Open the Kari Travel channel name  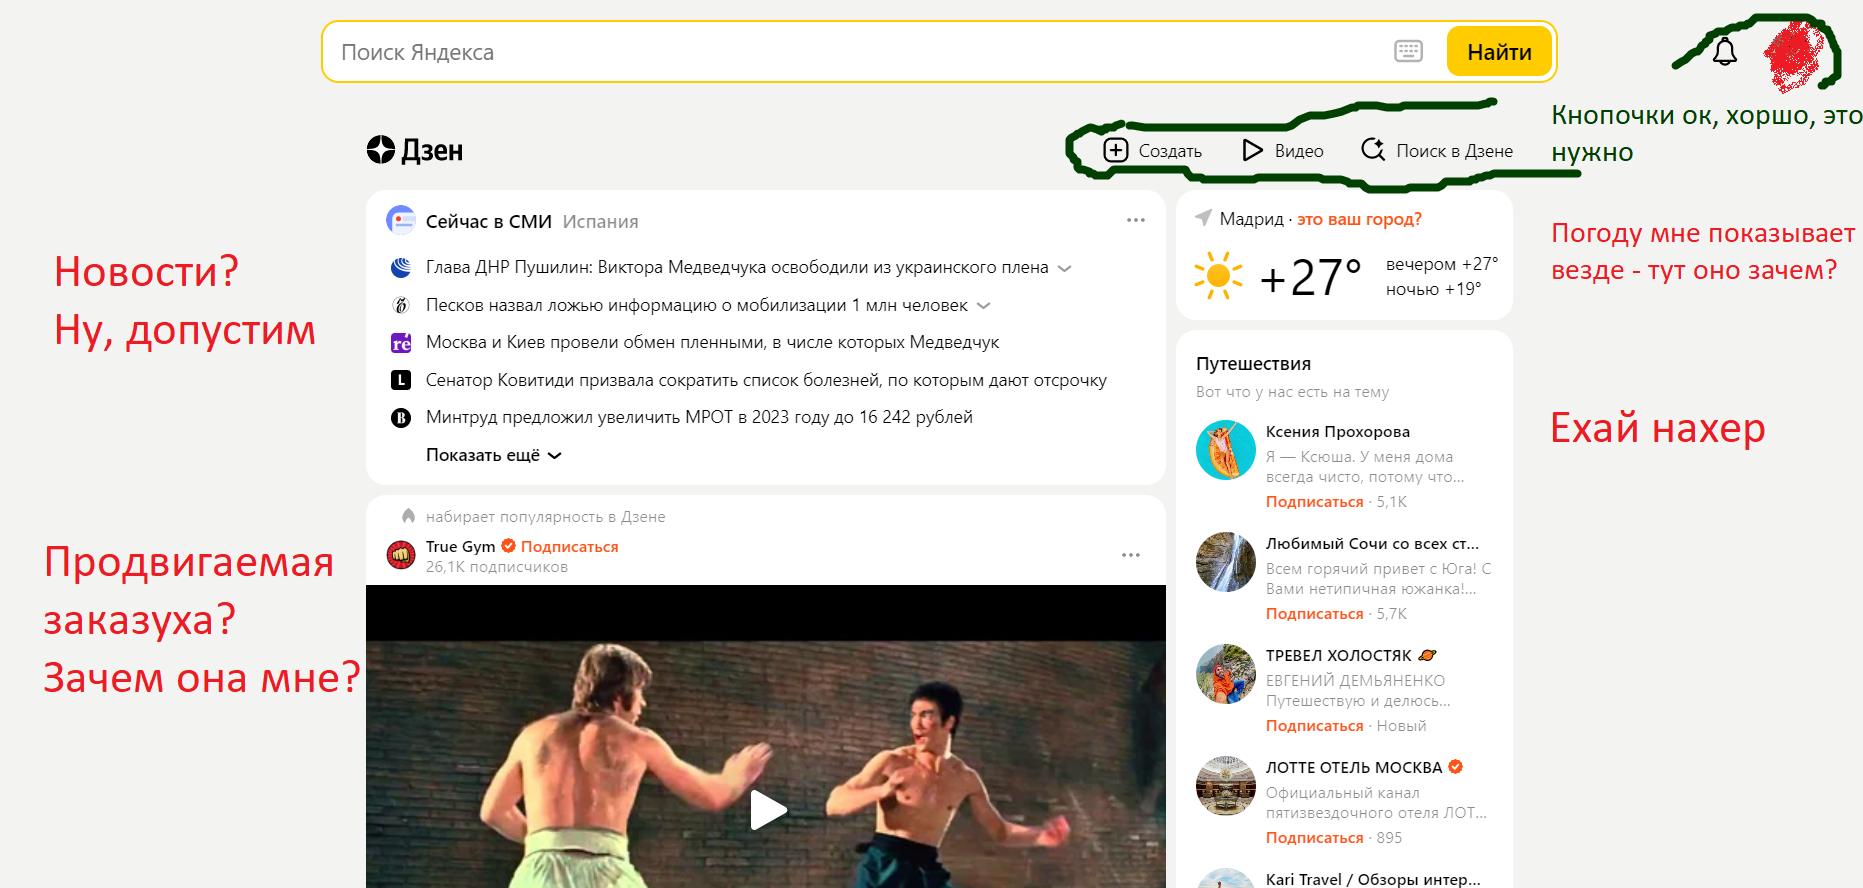point(1373,879)
